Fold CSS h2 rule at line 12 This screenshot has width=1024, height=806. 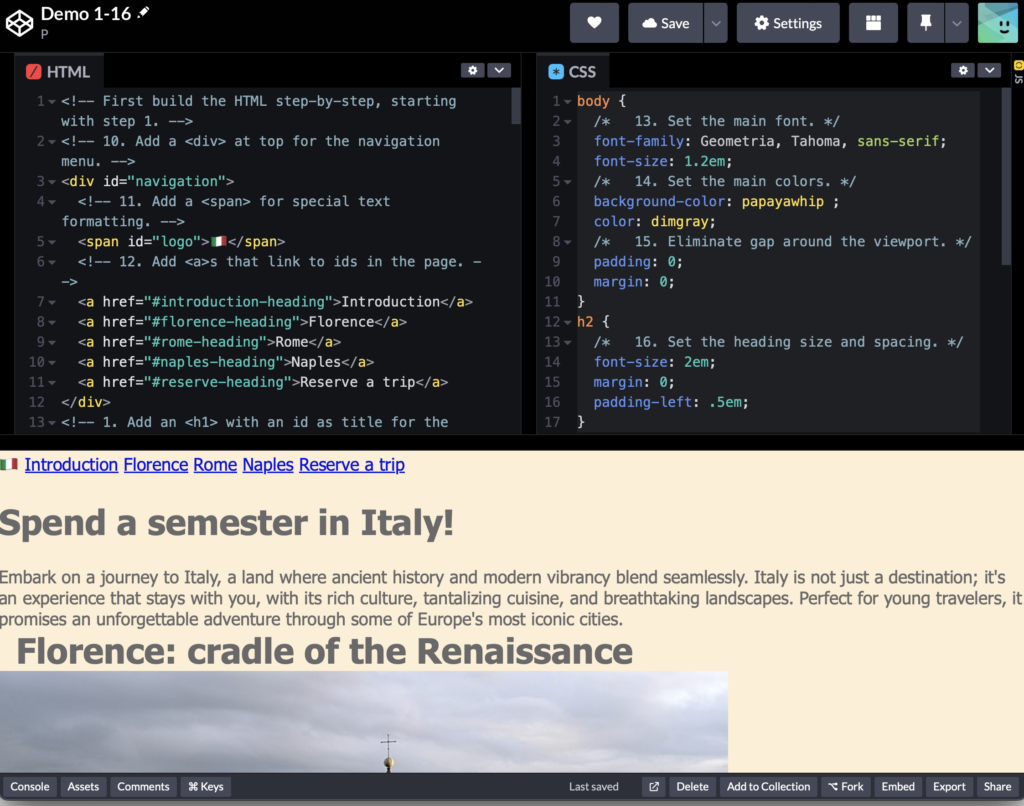tap(568, 323)
